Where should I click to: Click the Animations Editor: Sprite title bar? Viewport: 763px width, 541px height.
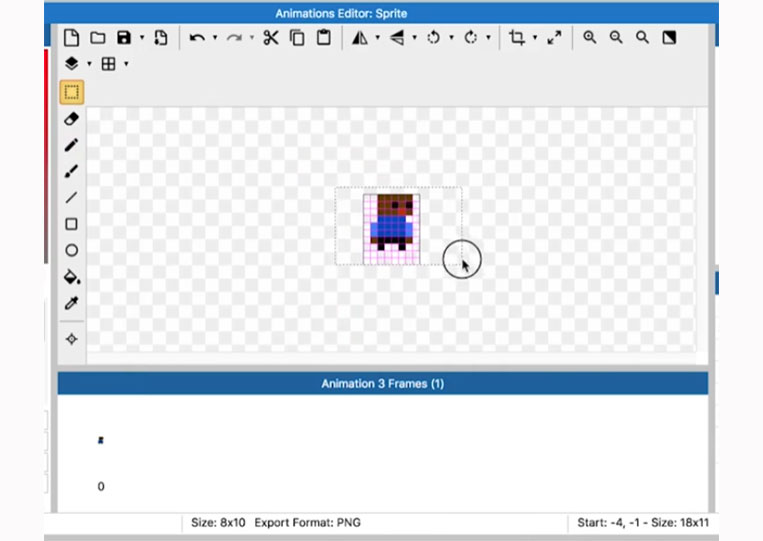tap(341, 13)
